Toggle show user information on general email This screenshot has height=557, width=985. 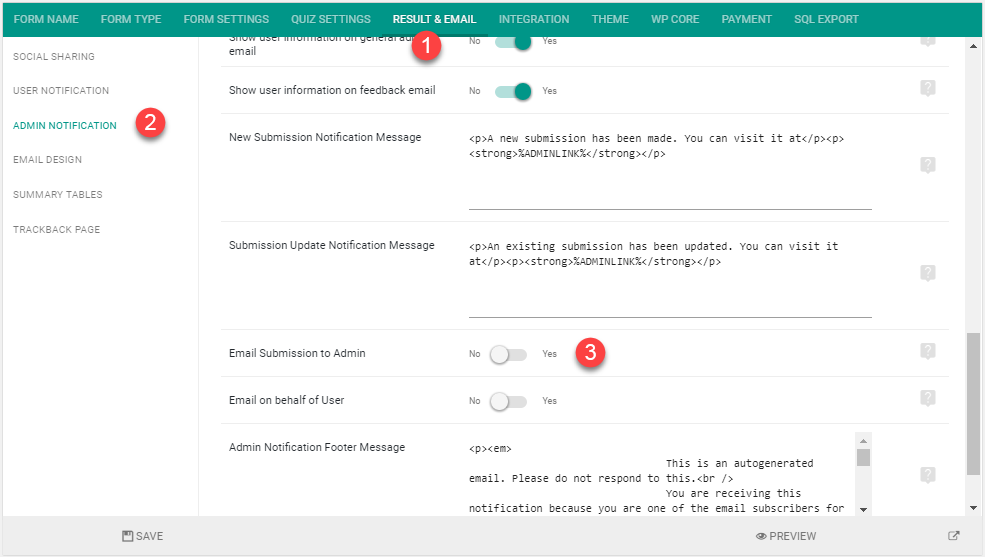513,42
